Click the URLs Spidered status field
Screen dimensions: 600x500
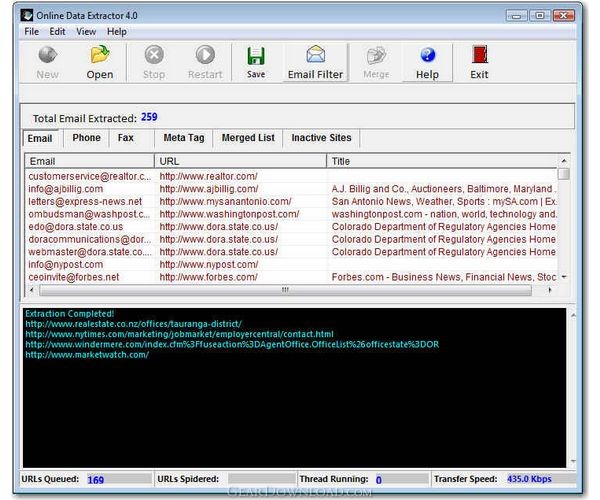pyautogui.click(x=261, y=479)
